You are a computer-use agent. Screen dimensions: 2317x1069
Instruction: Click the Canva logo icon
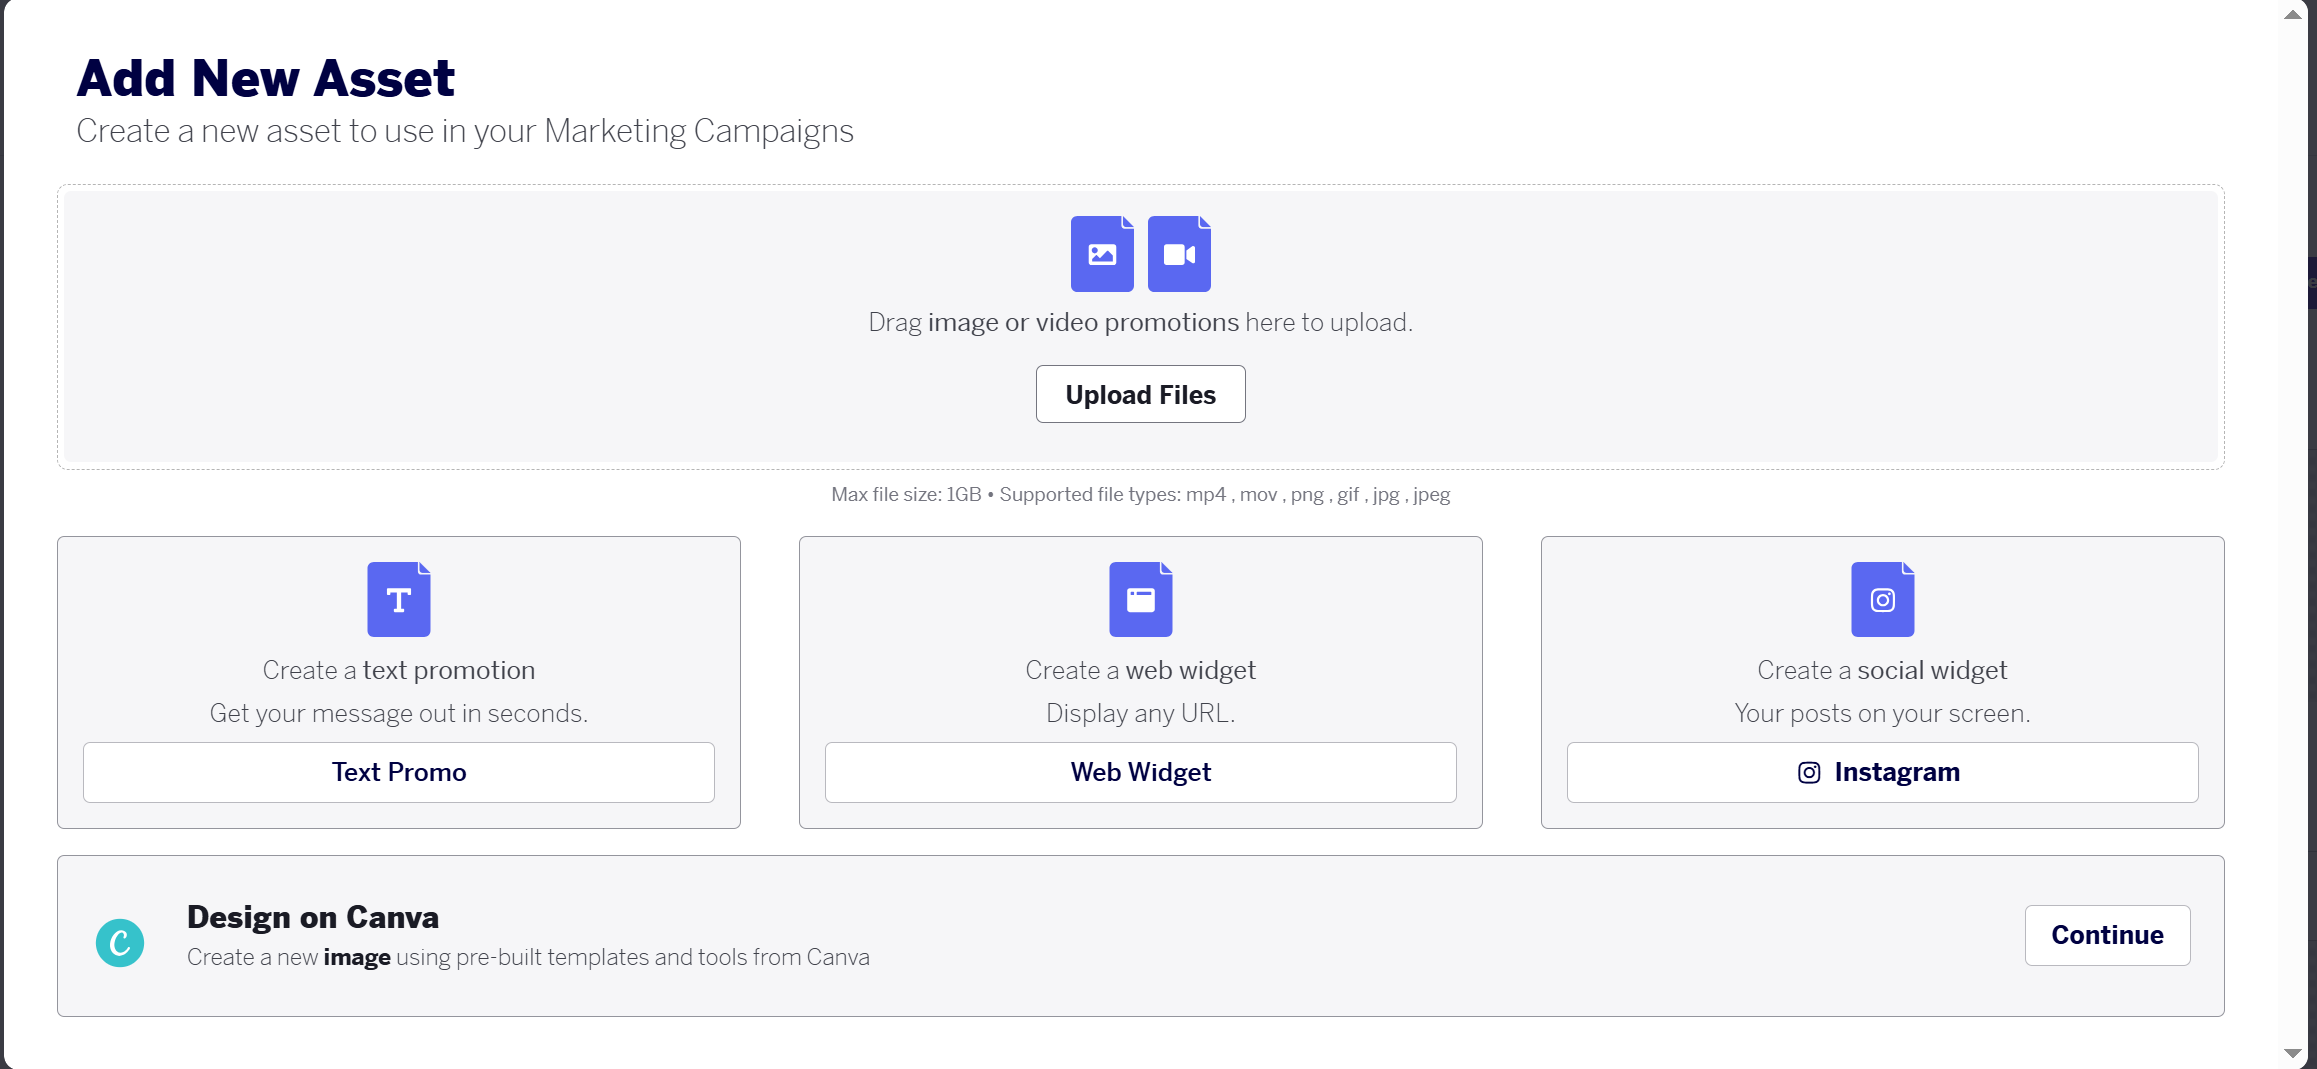click(x=120, y=942)
